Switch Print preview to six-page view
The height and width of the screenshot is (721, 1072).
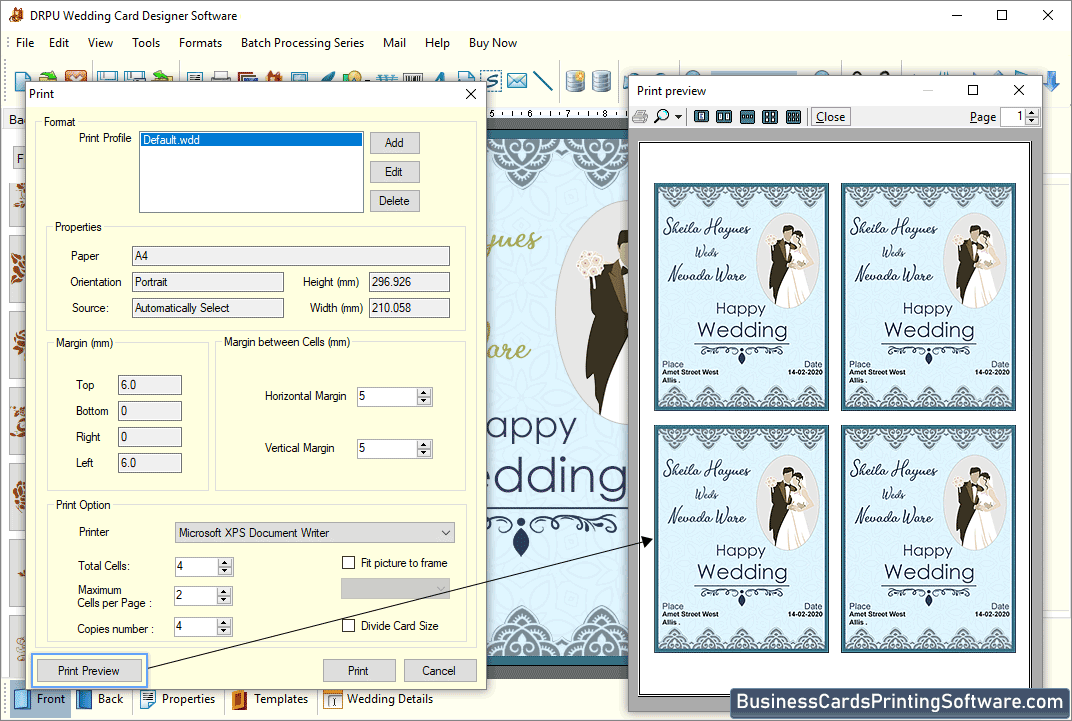point(793,117)
